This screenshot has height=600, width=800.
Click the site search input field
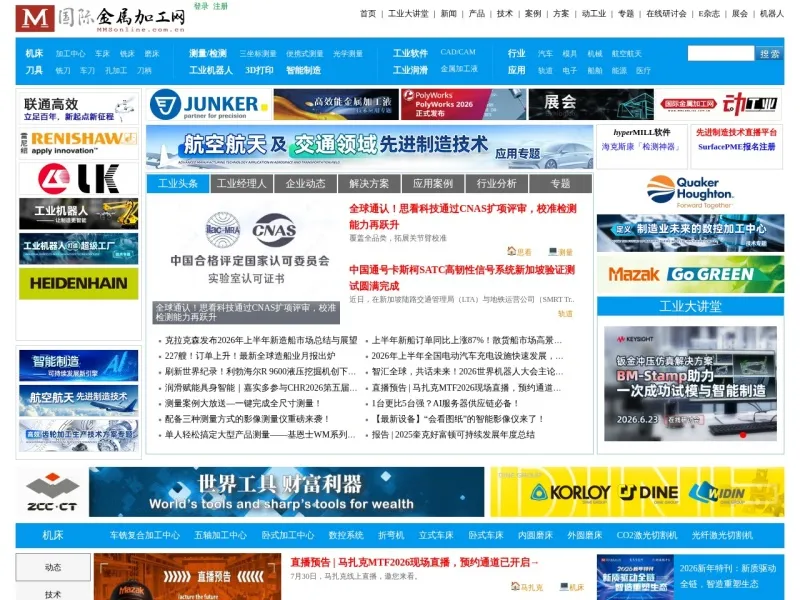coord(720,53)
